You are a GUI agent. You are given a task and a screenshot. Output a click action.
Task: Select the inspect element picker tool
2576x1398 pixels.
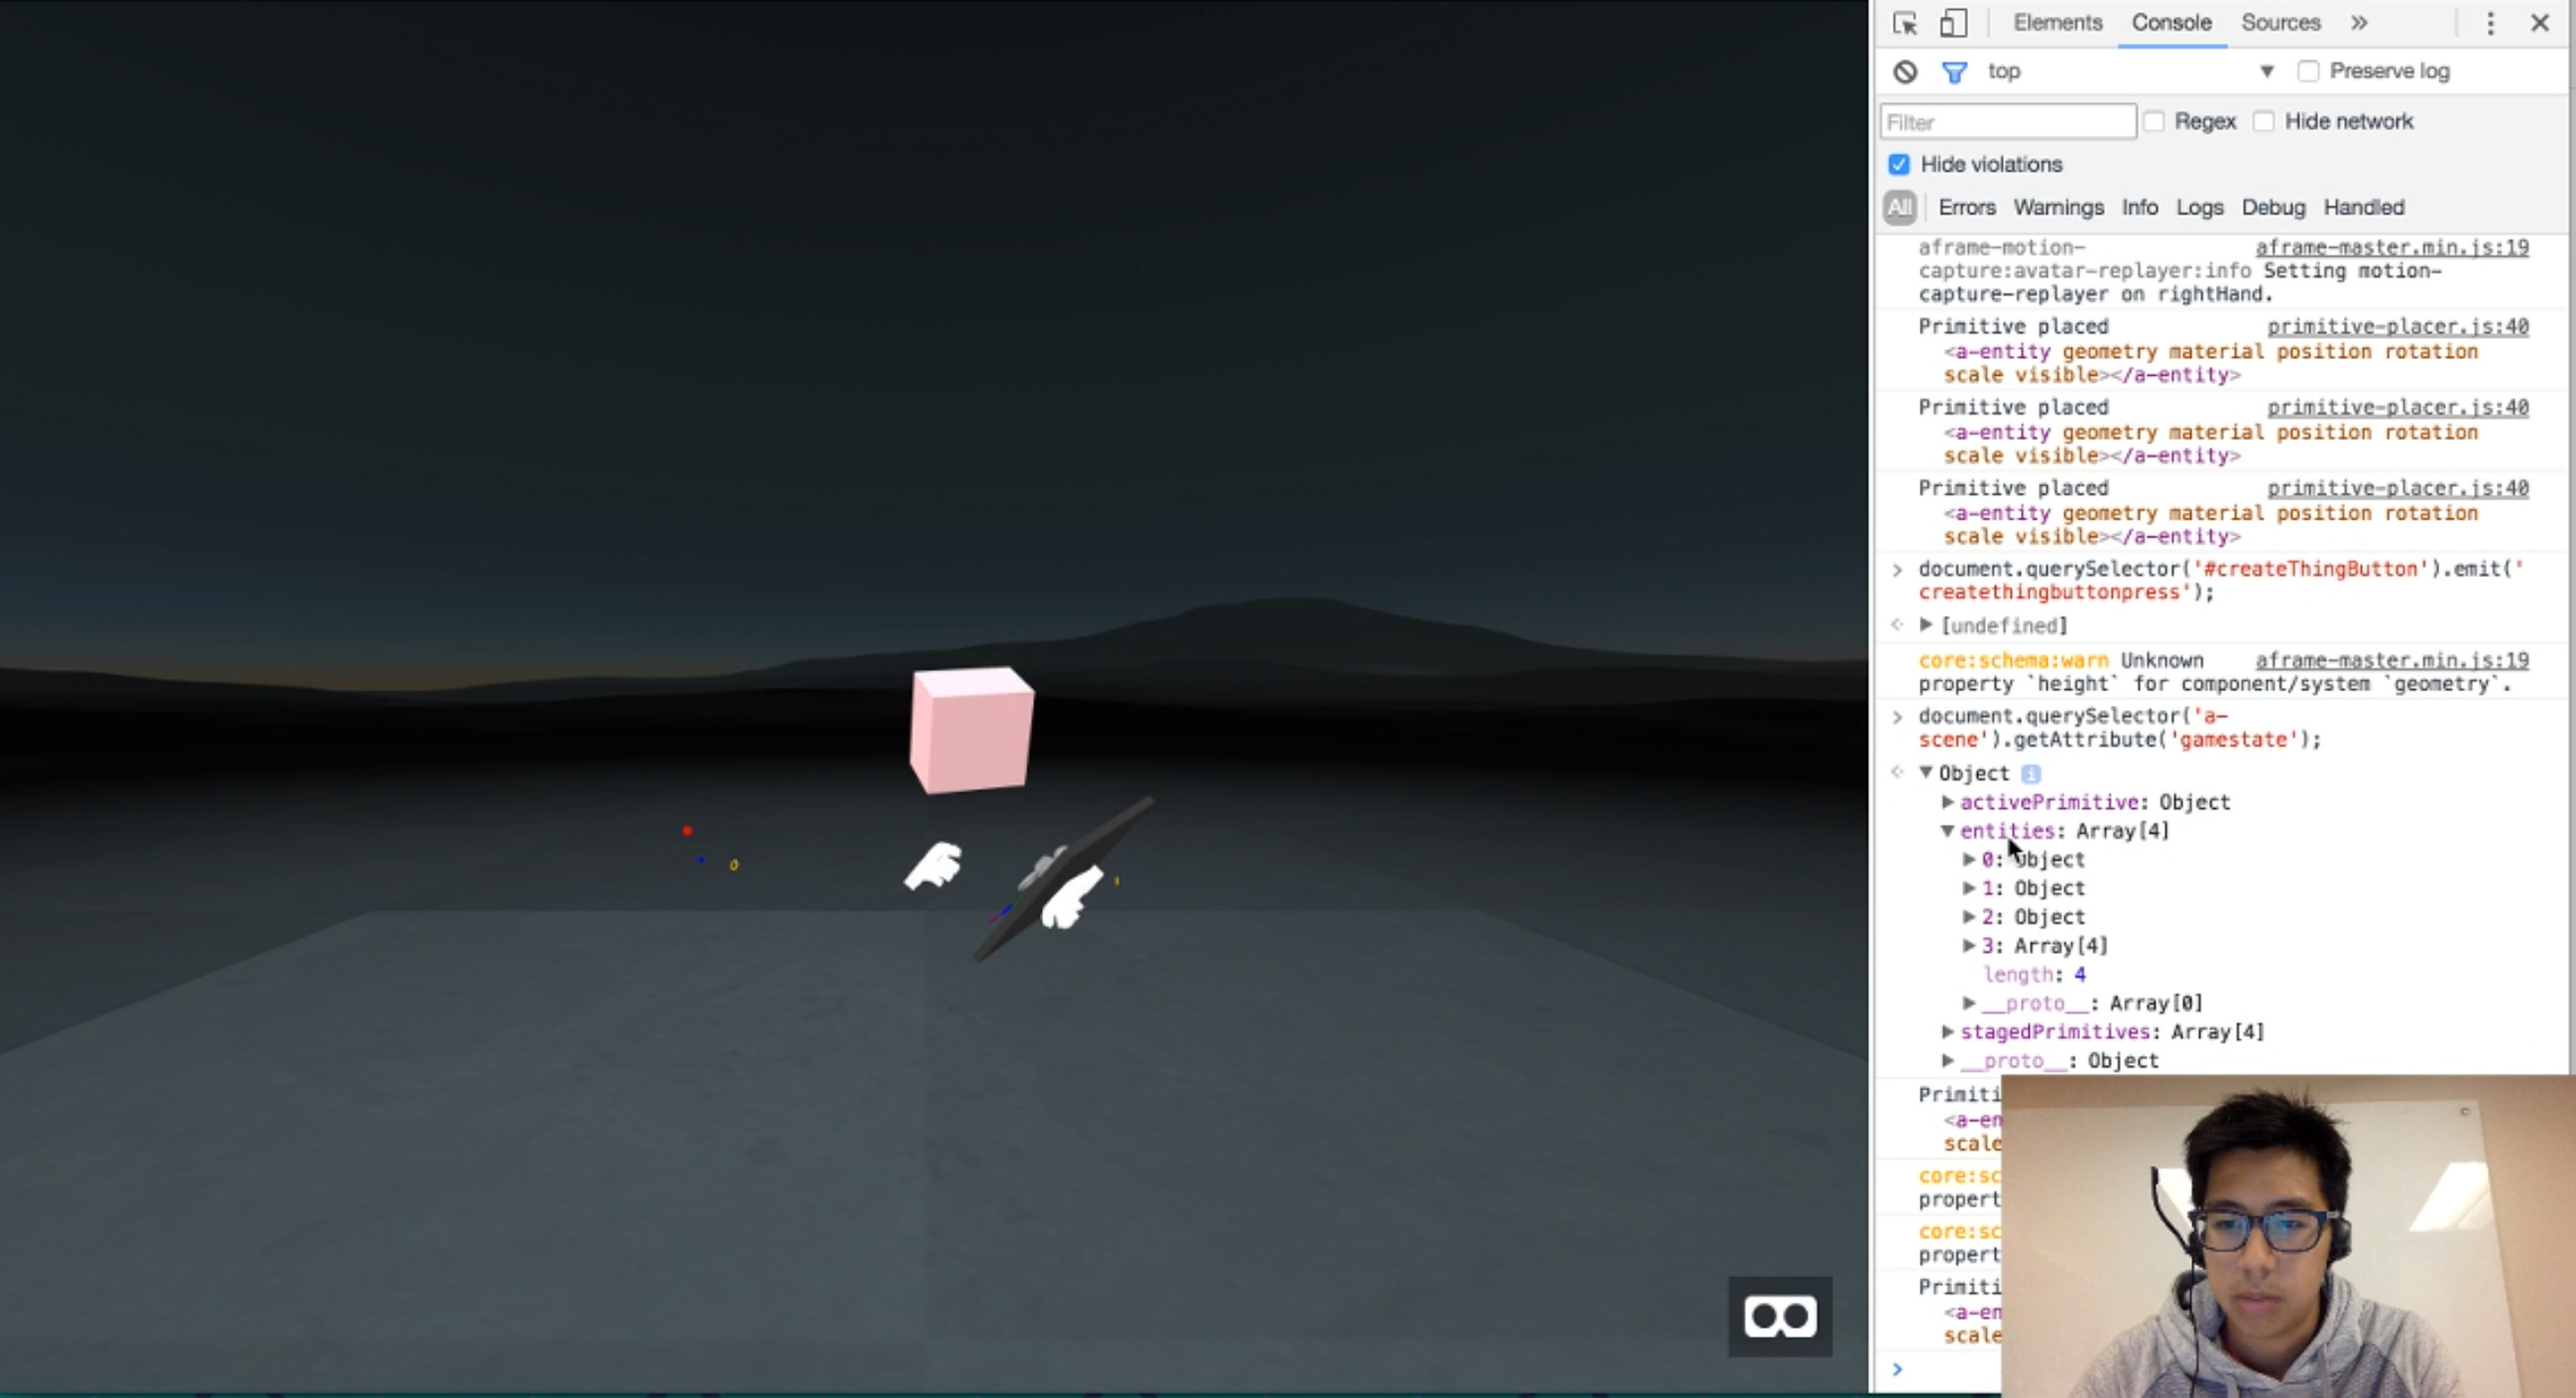(1904, 22)
